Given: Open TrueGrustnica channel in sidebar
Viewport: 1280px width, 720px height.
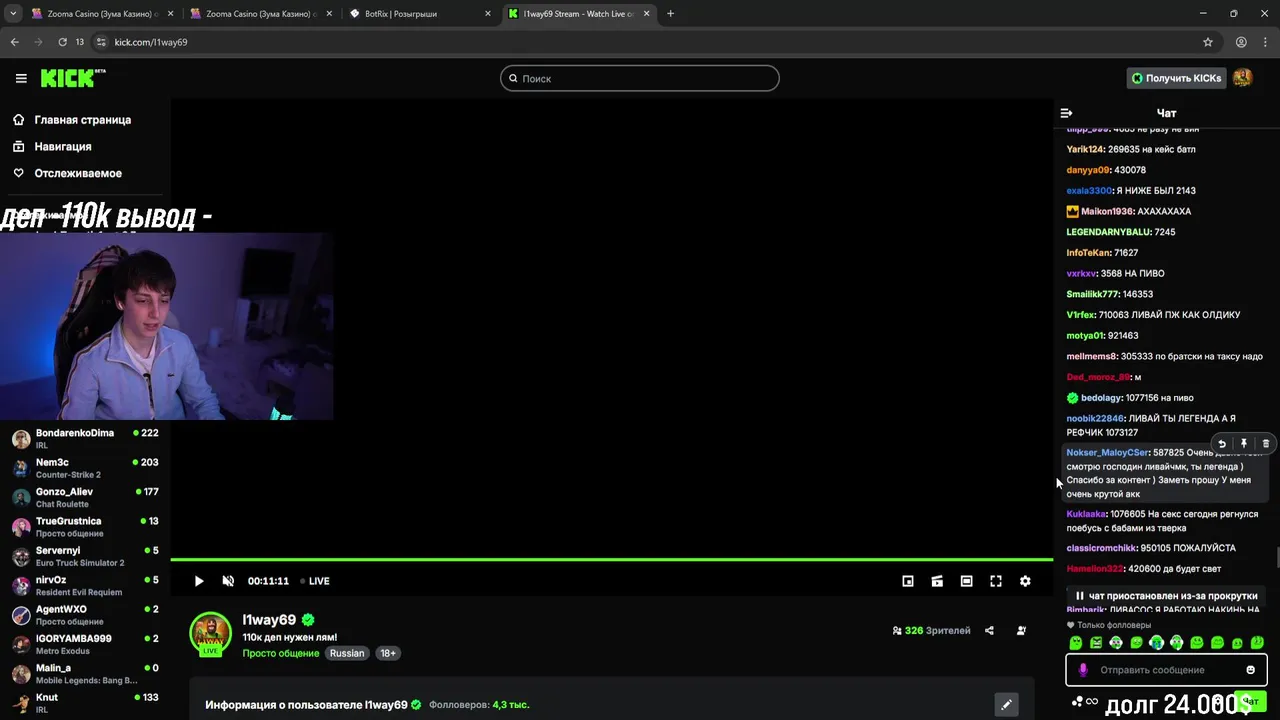Looking at the screenshot, I should 85,527.
